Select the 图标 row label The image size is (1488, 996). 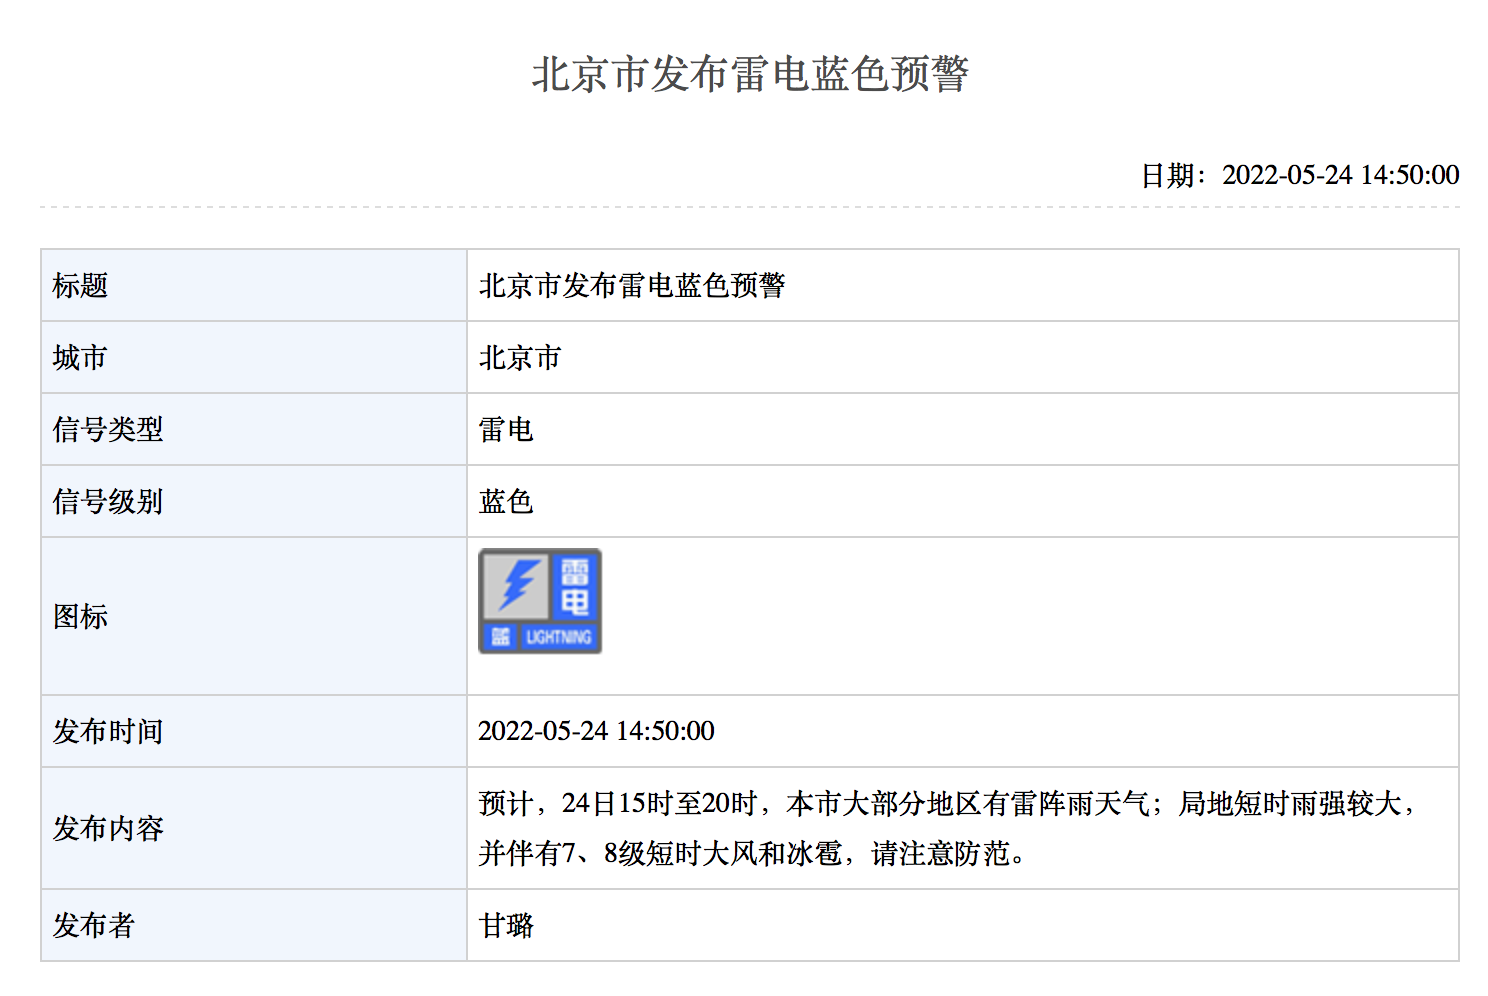(x=80, y=617)
